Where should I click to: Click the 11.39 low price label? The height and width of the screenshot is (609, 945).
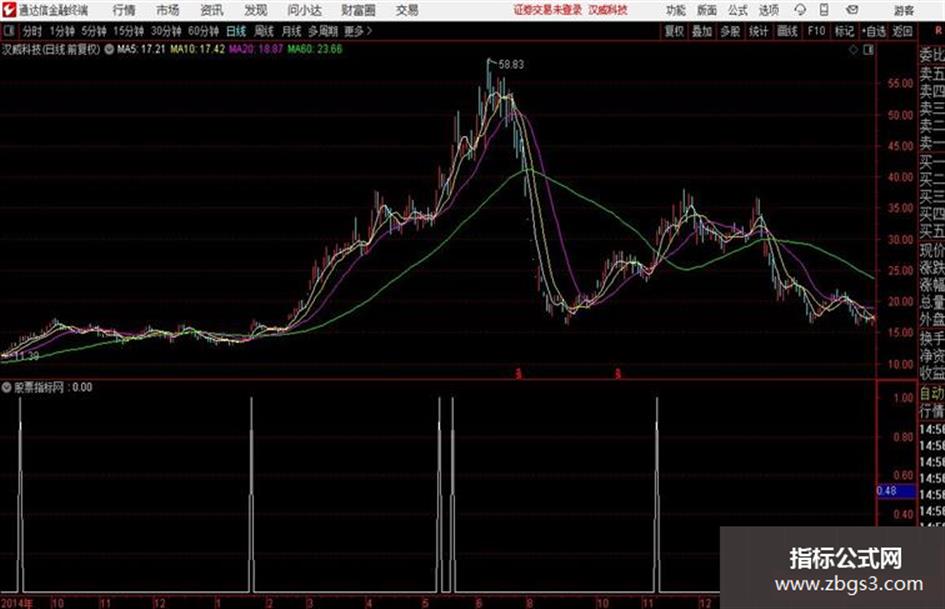point(27,356)
